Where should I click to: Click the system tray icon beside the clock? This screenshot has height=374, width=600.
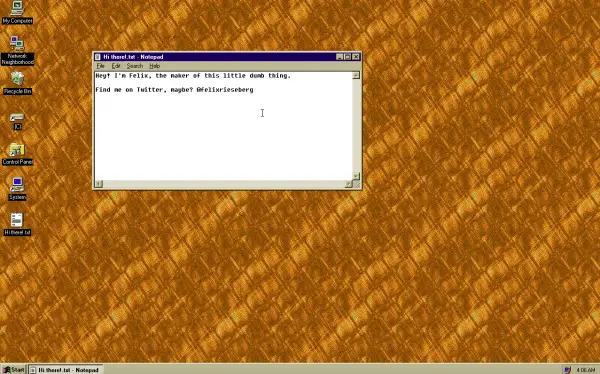pyautogui.click(x=567, y=370)
